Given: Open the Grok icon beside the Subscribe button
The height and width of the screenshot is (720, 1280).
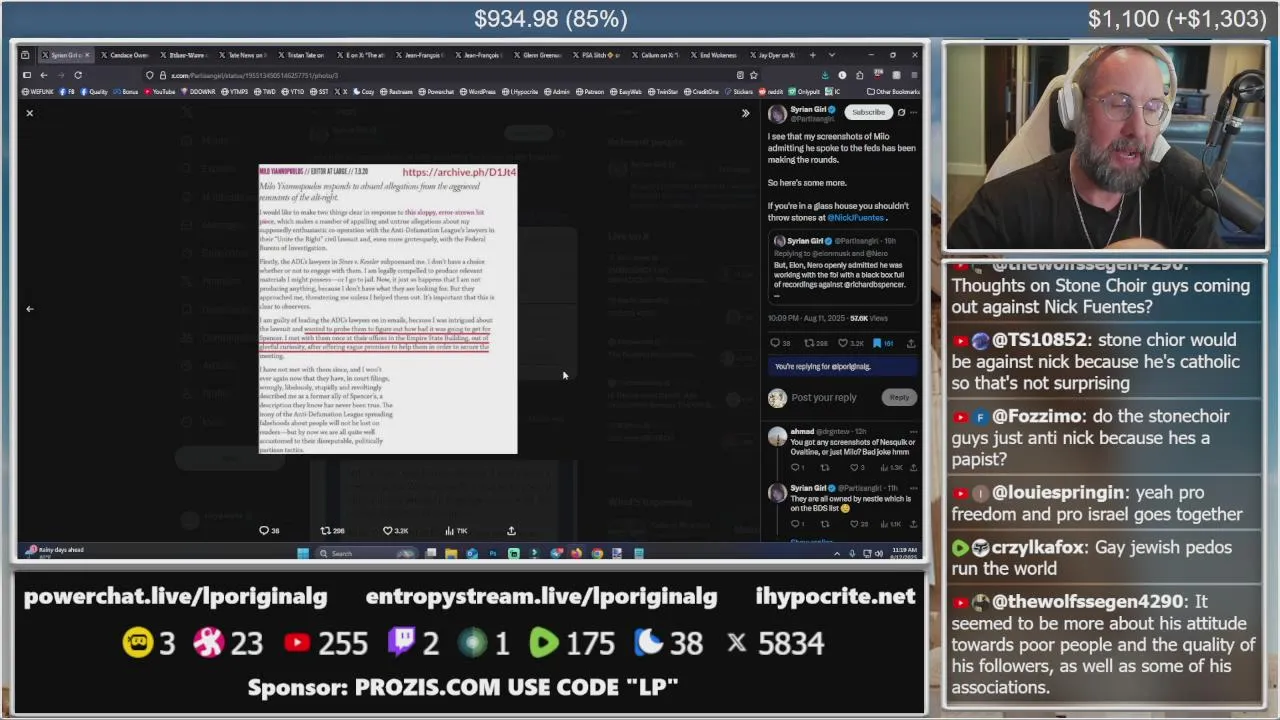Looking at the screenshot, I should tap(901, 112).
